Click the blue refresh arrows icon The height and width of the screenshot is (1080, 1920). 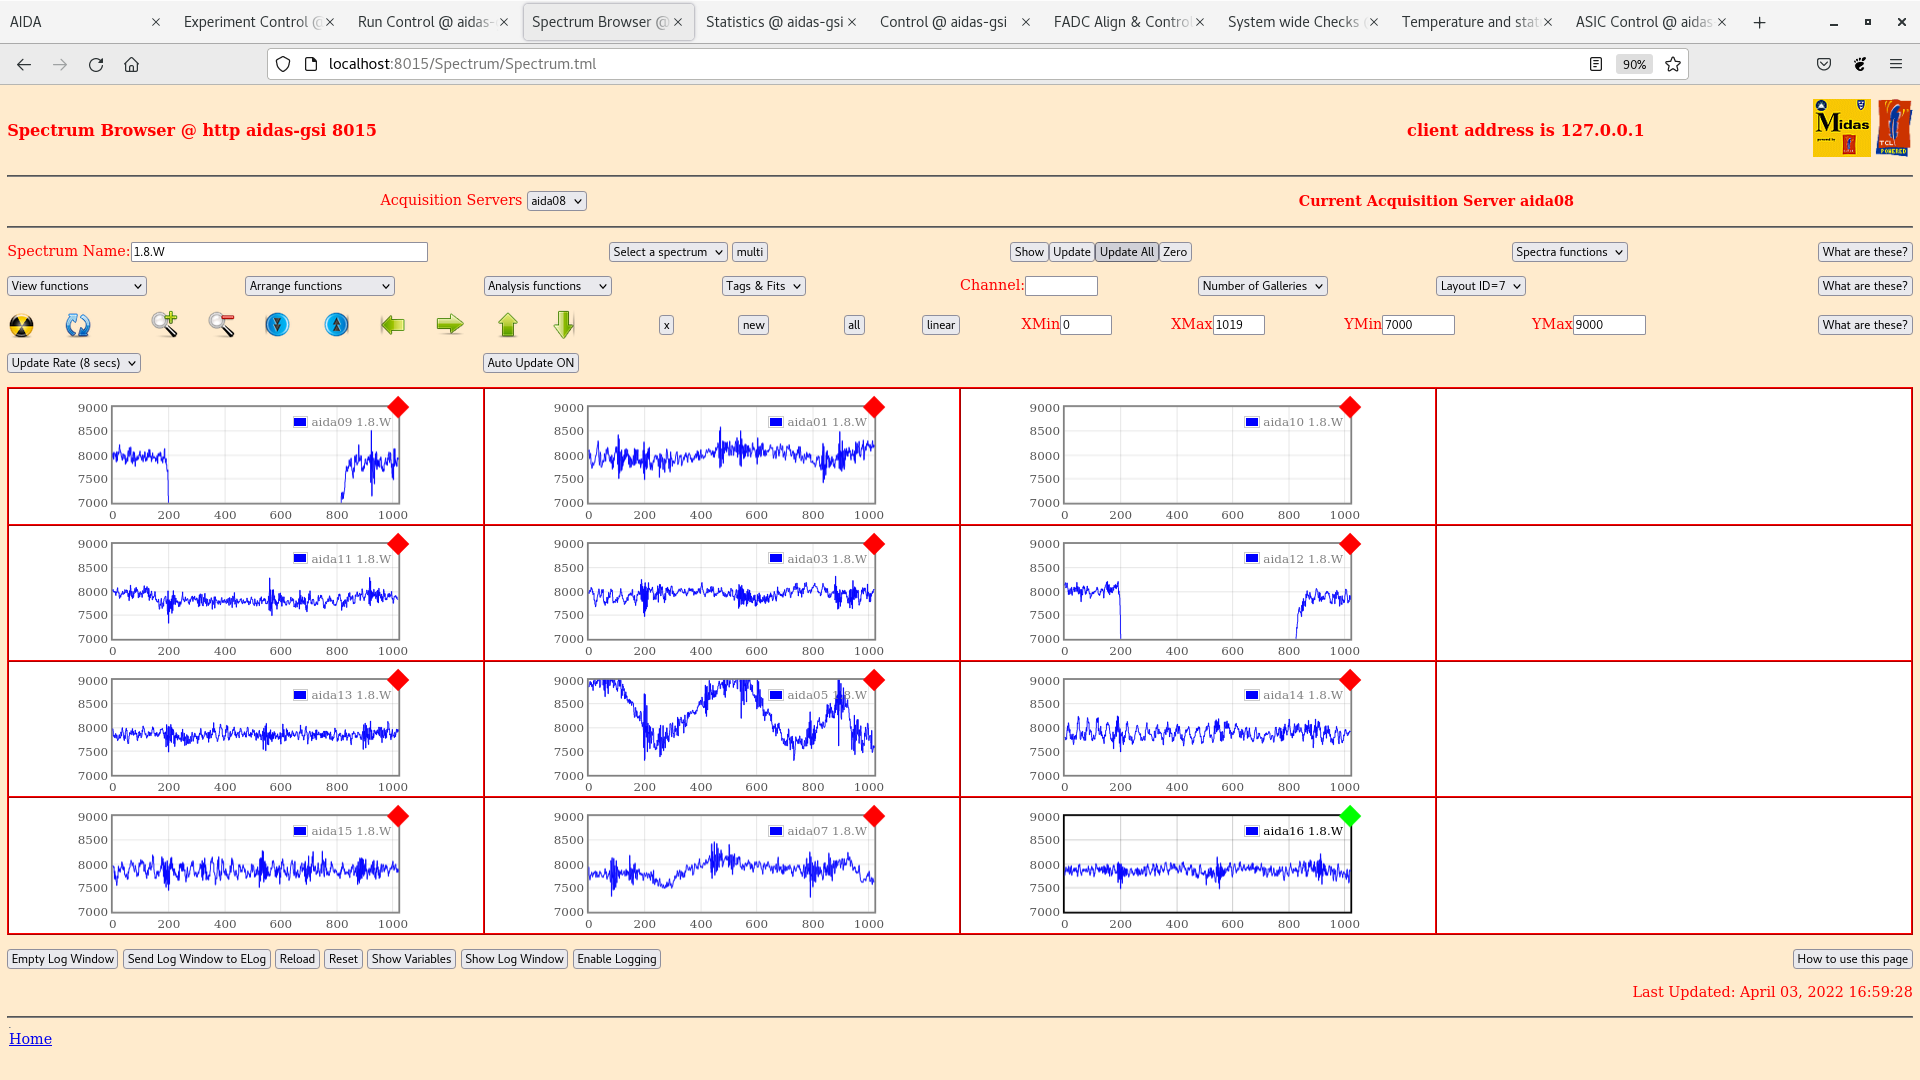(x=78, y=325)
